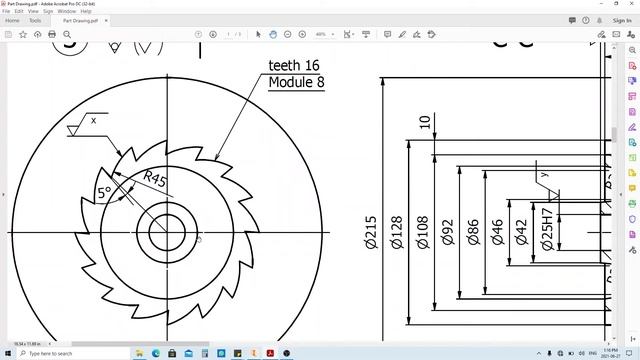Open the find text magnifier tool
640x360 pixels.
point(67,35)
